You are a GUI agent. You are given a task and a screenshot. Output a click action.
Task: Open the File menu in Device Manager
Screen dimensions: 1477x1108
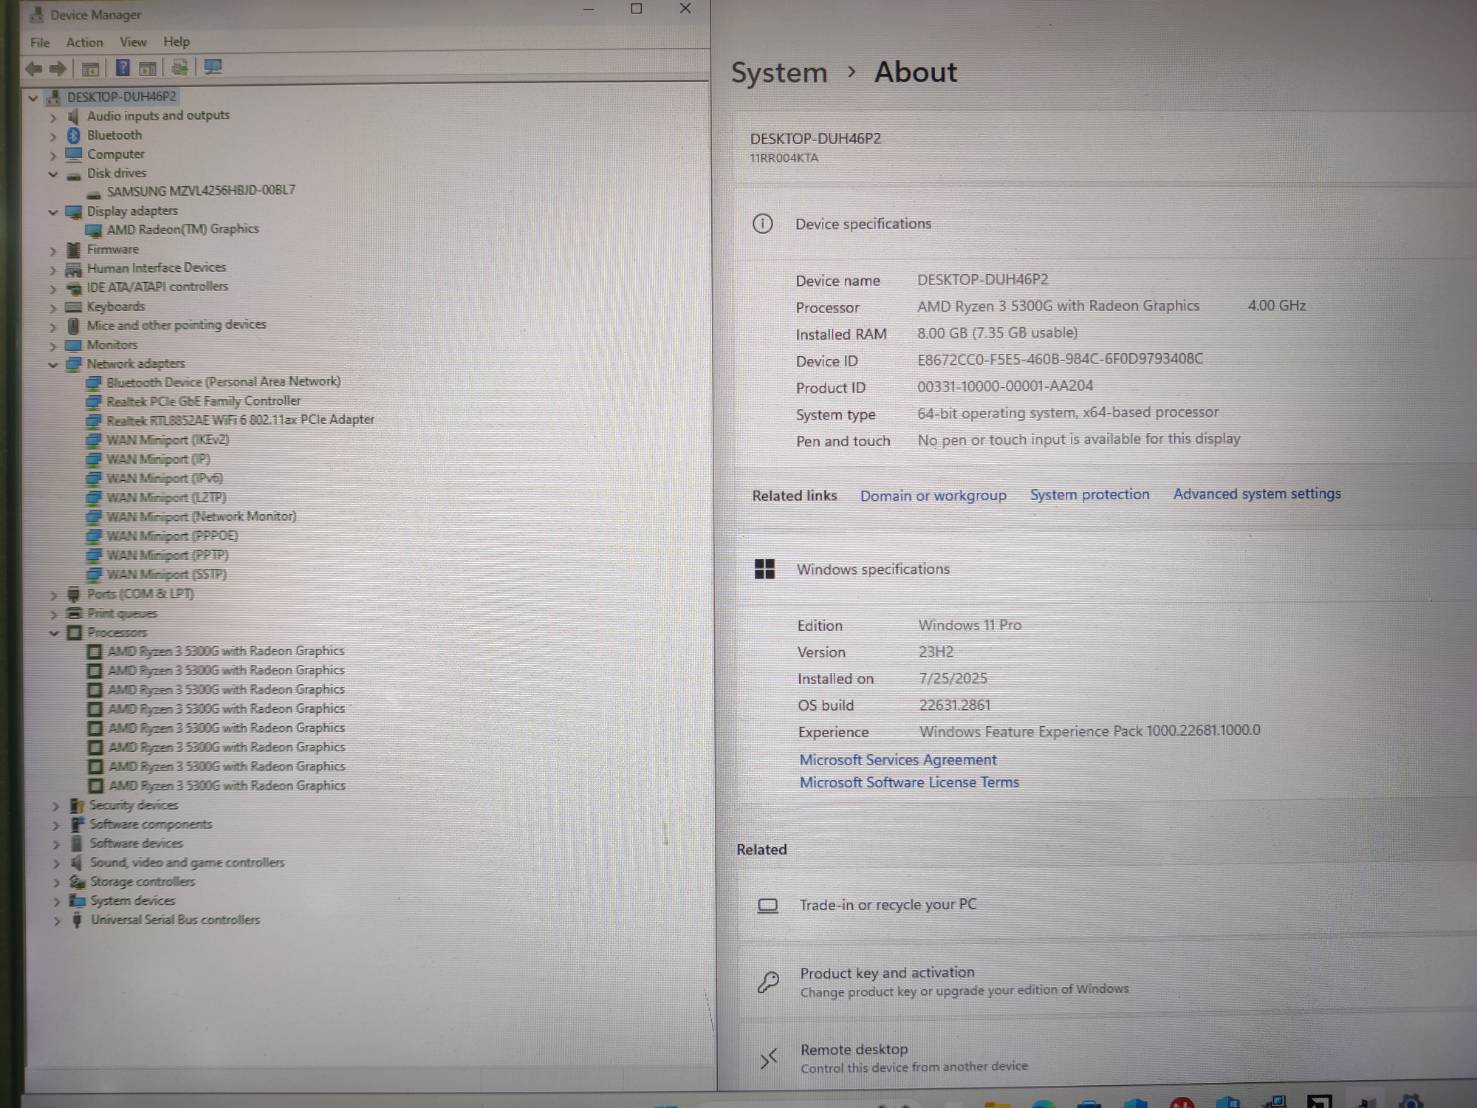coord(40,42)
